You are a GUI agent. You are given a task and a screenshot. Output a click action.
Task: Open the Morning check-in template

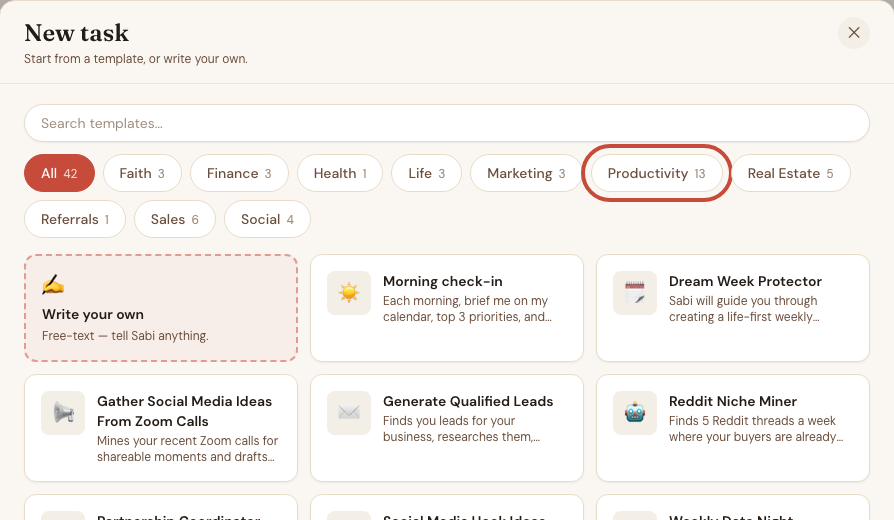coord(446,308)
